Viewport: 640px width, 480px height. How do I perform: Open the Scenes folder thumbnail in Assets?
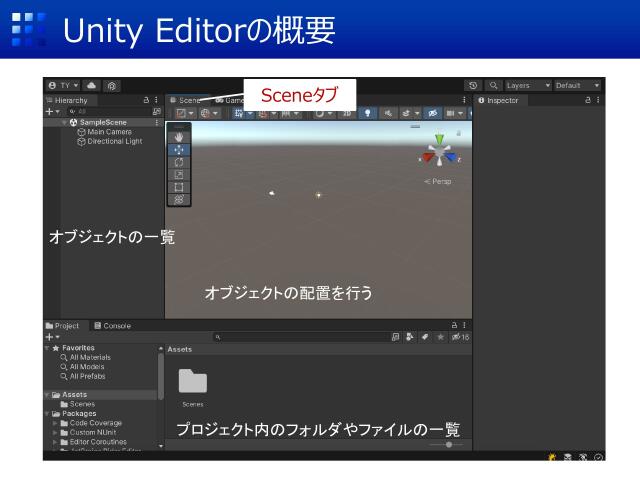pos(192,381)
